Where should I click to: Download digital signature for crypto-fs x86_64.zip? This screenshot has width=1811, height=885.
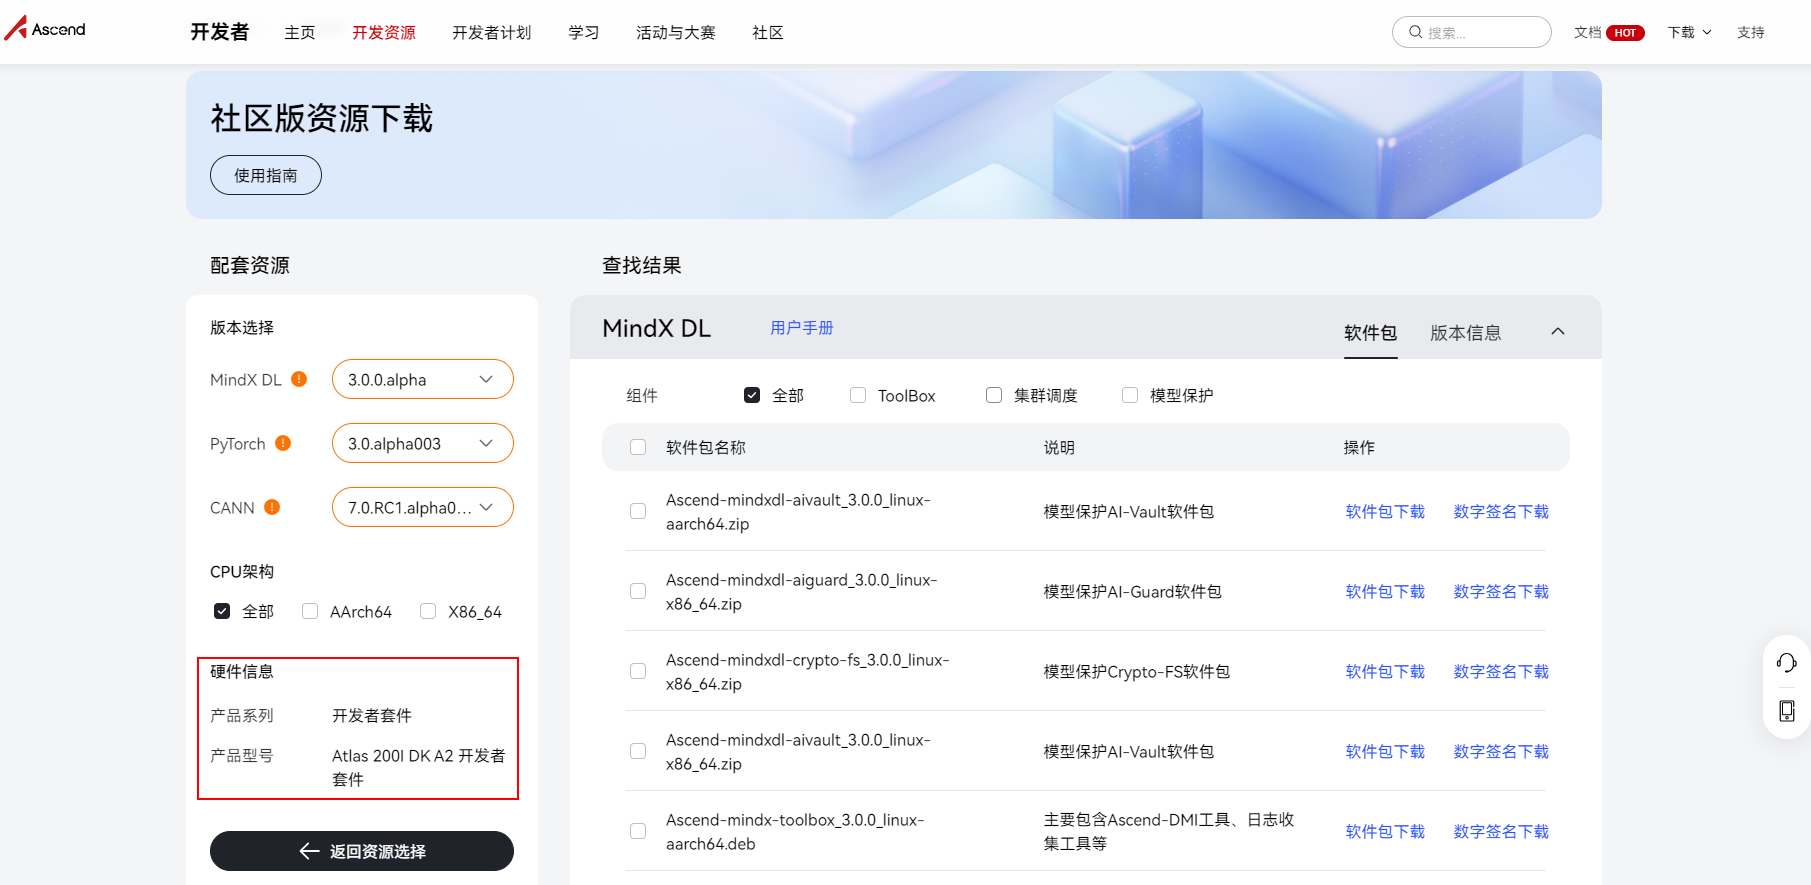tap(1501, 671)
